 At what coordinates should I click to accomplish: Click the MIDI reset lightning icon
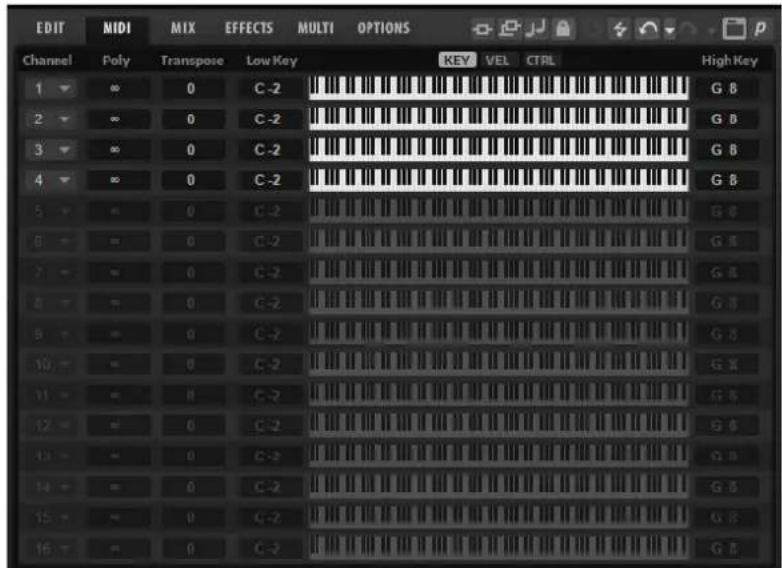(x=620, y=29)
